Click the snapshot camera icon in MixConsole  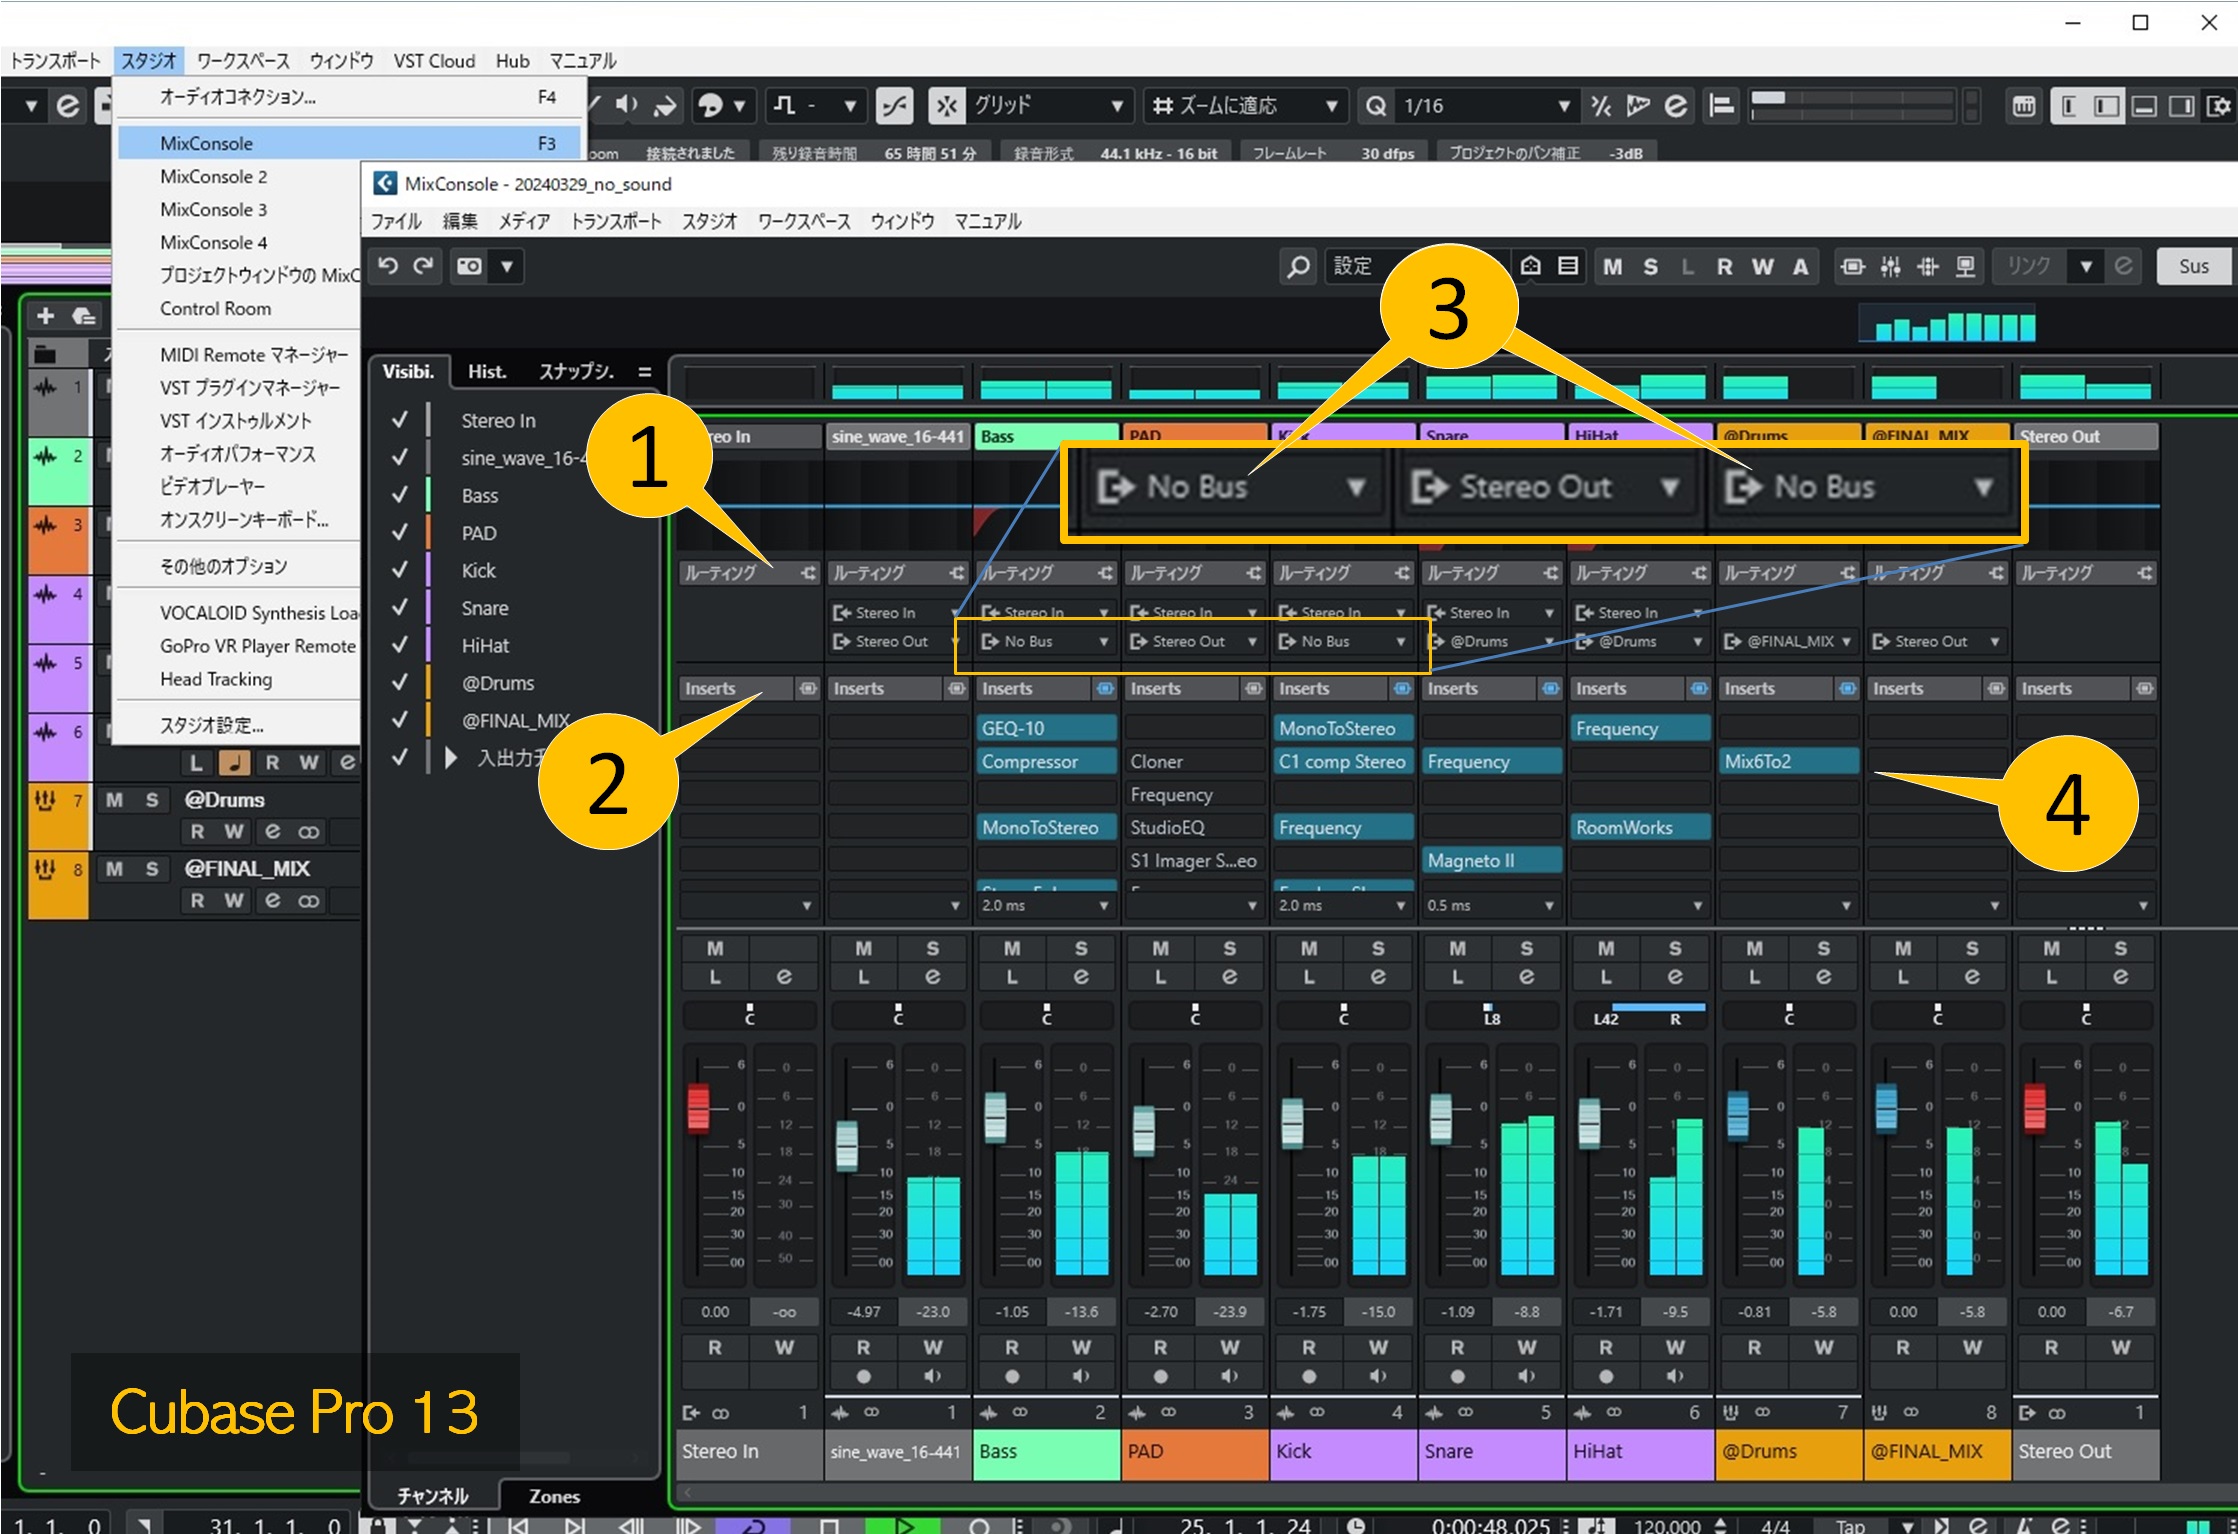coord(469,266)
